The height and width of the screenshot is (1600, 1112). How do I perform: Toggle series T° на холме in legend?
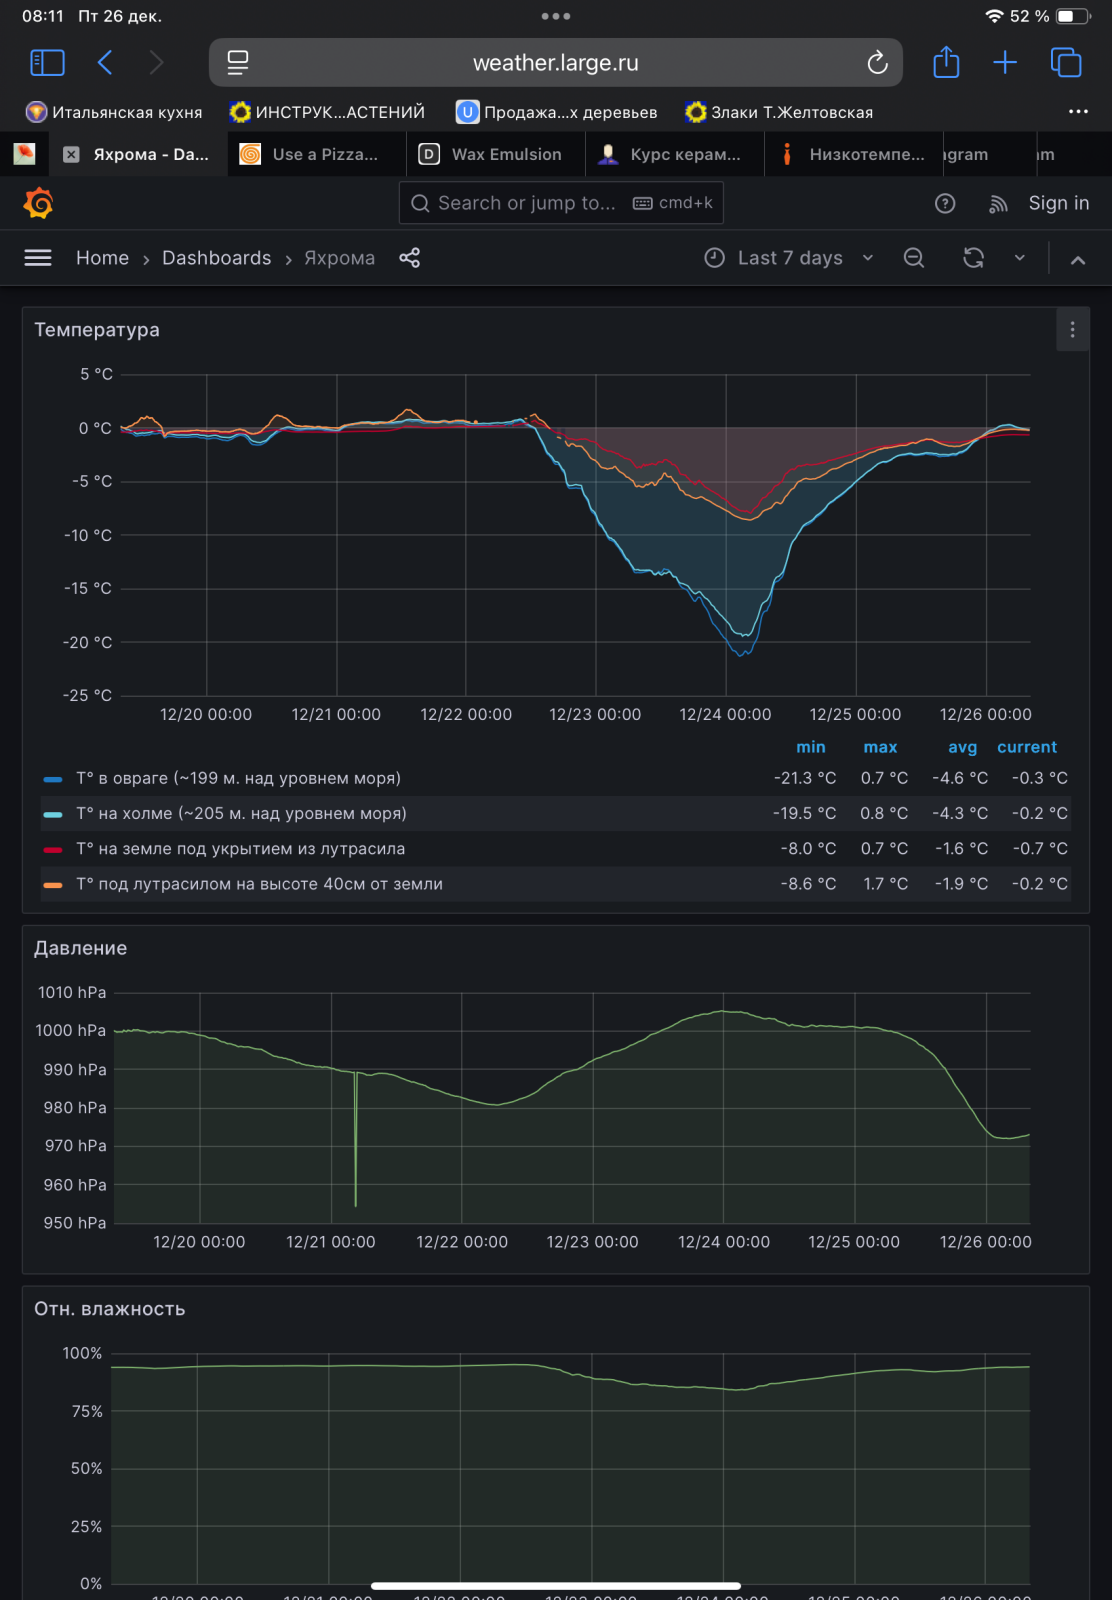point(241,814)
